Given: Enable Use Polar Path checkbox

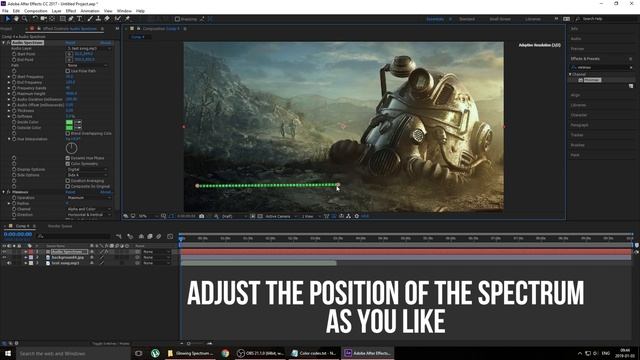Looking at the screenshot, I should (68, 71).
